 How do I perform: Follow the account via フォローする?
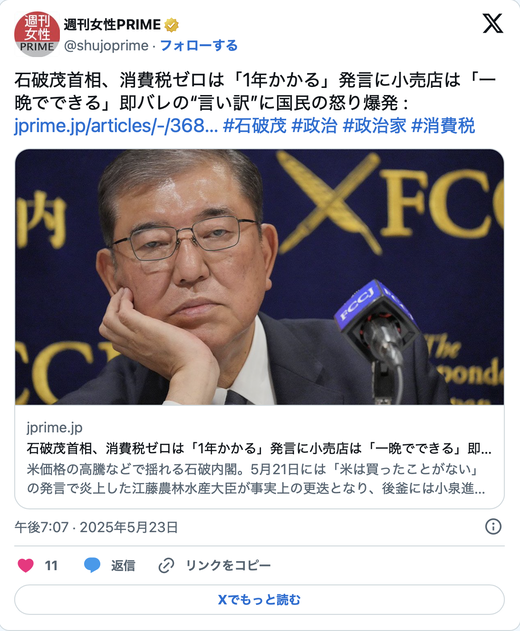199,45
